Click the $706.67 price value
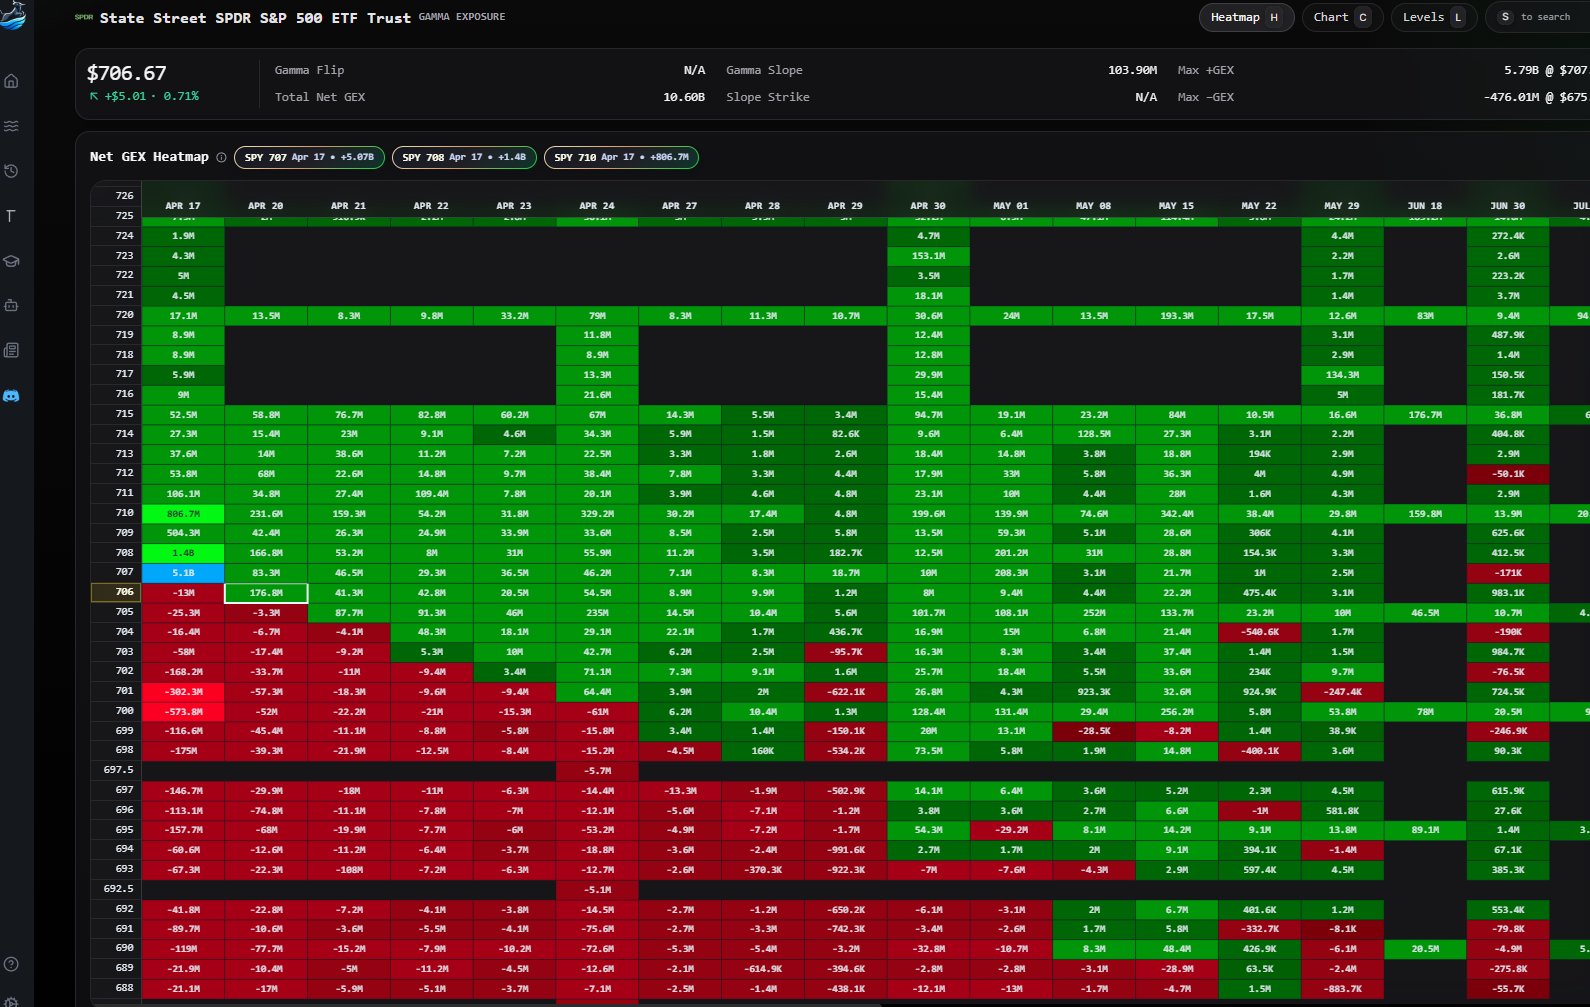1590x1007 pixels. click(127, 73)
